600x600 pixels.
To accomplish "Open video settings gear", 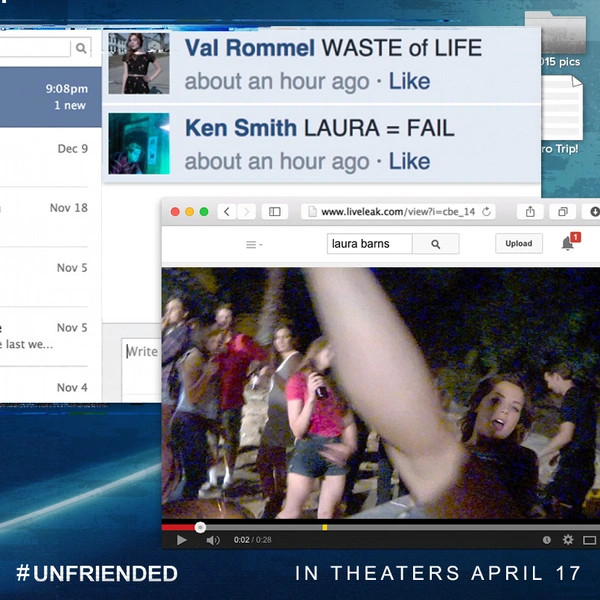I will pos(568,540).
